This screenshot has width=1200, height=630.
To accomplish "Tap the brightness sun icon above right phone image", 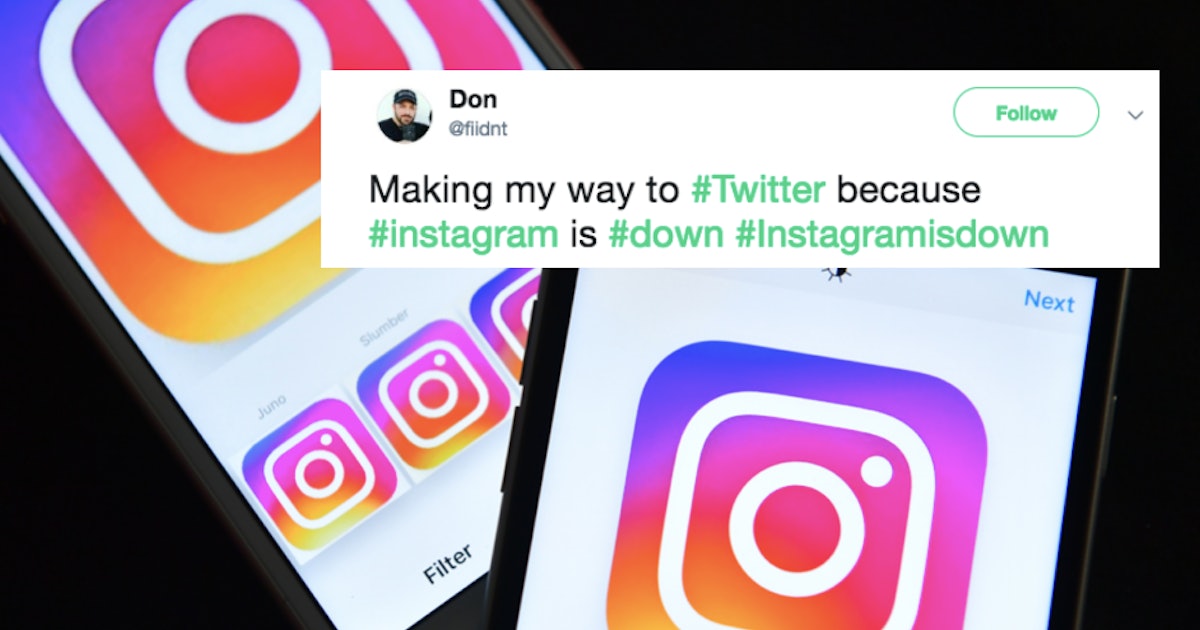I will (x=831, y=272).
